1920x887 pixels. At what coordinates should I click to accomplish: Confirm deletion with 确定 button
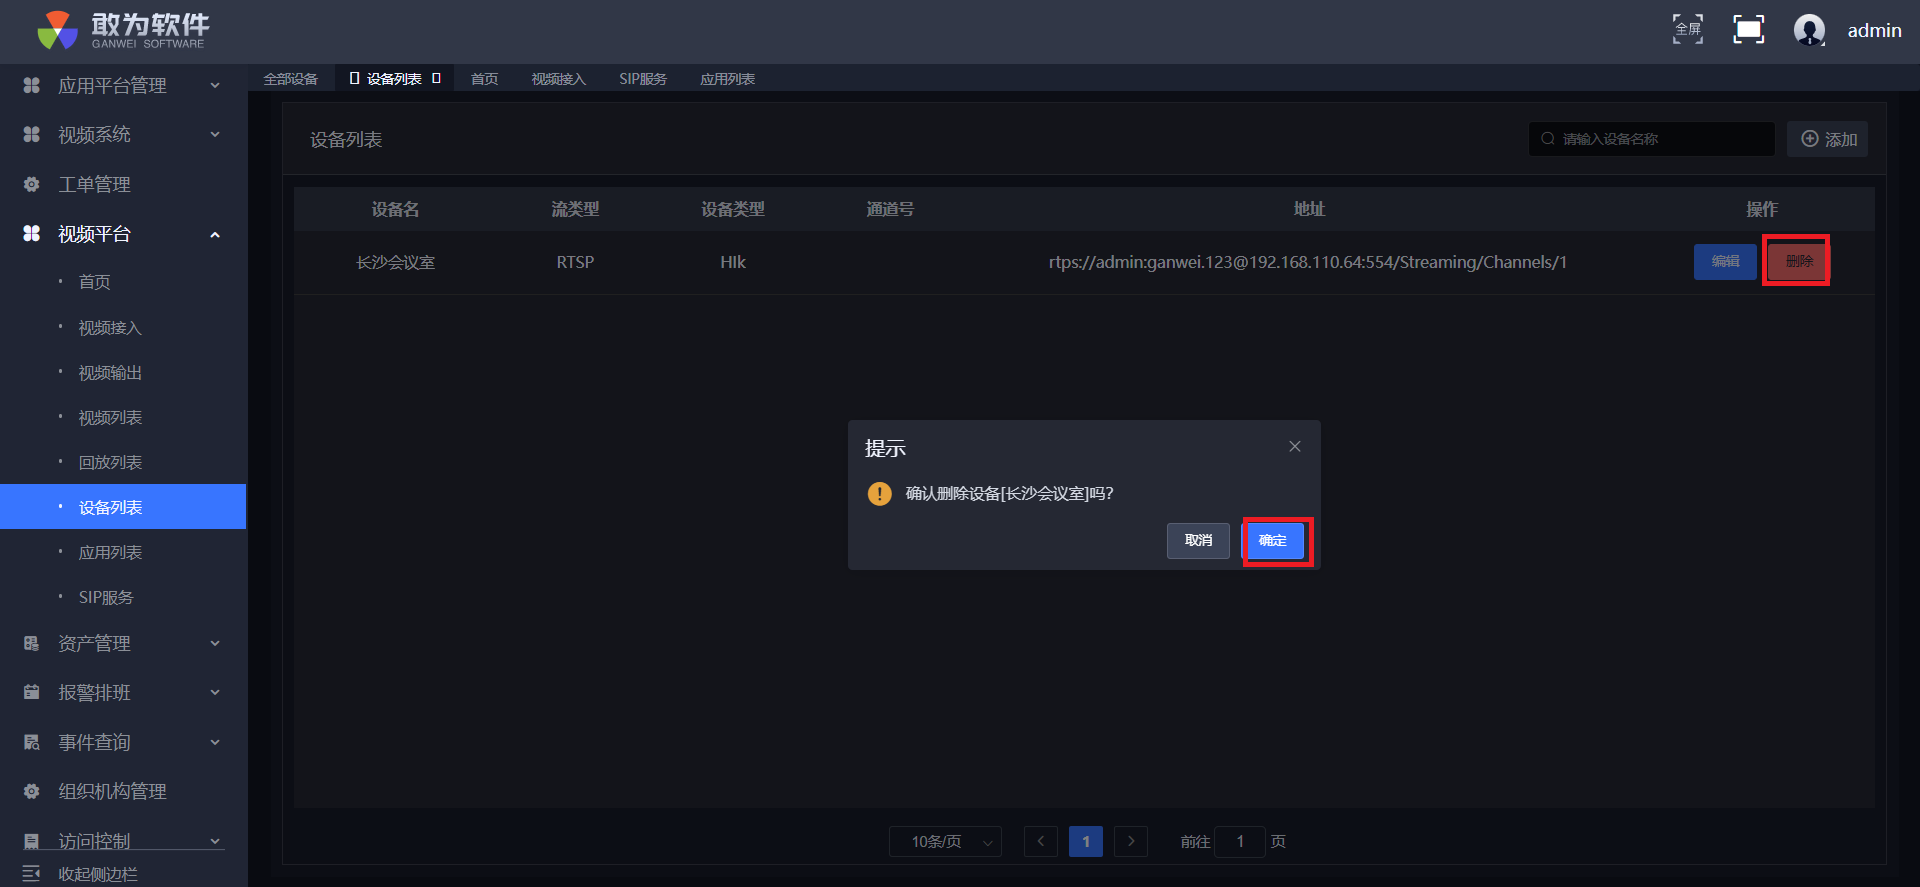tap(1274, 541)
